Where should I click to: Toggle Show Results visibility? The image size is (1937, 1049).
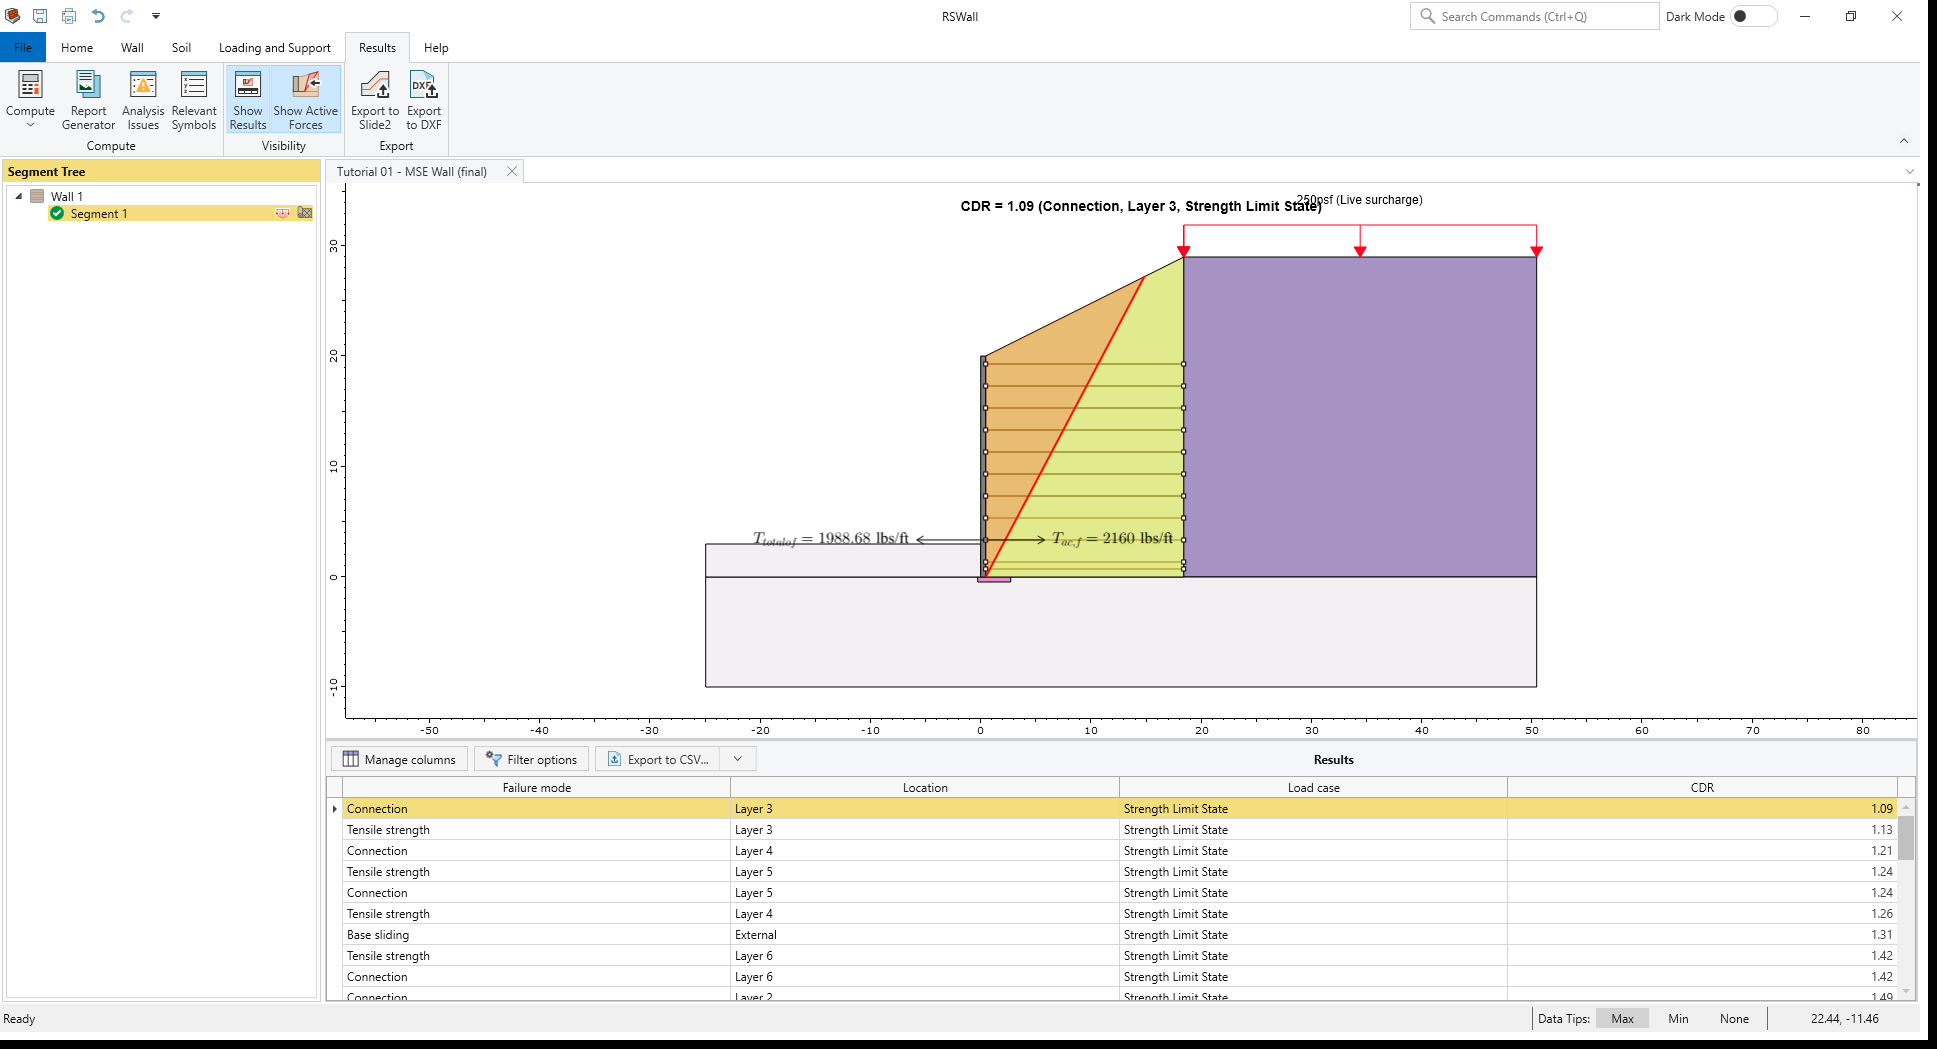248,100
